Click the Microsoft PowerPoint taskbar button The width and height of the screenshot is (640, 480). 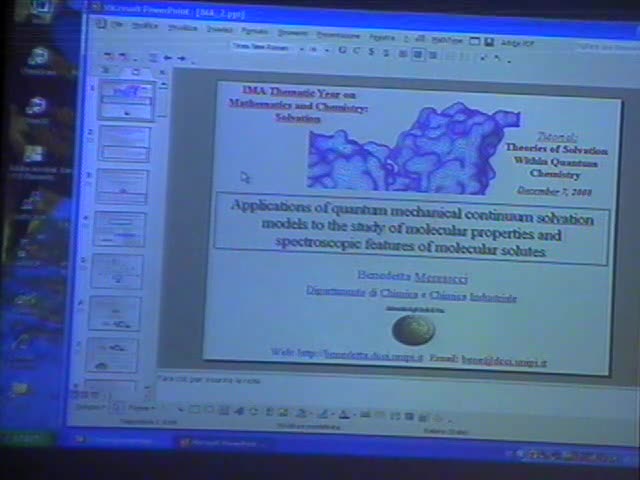pyautogui.click(x=224, y=443)
